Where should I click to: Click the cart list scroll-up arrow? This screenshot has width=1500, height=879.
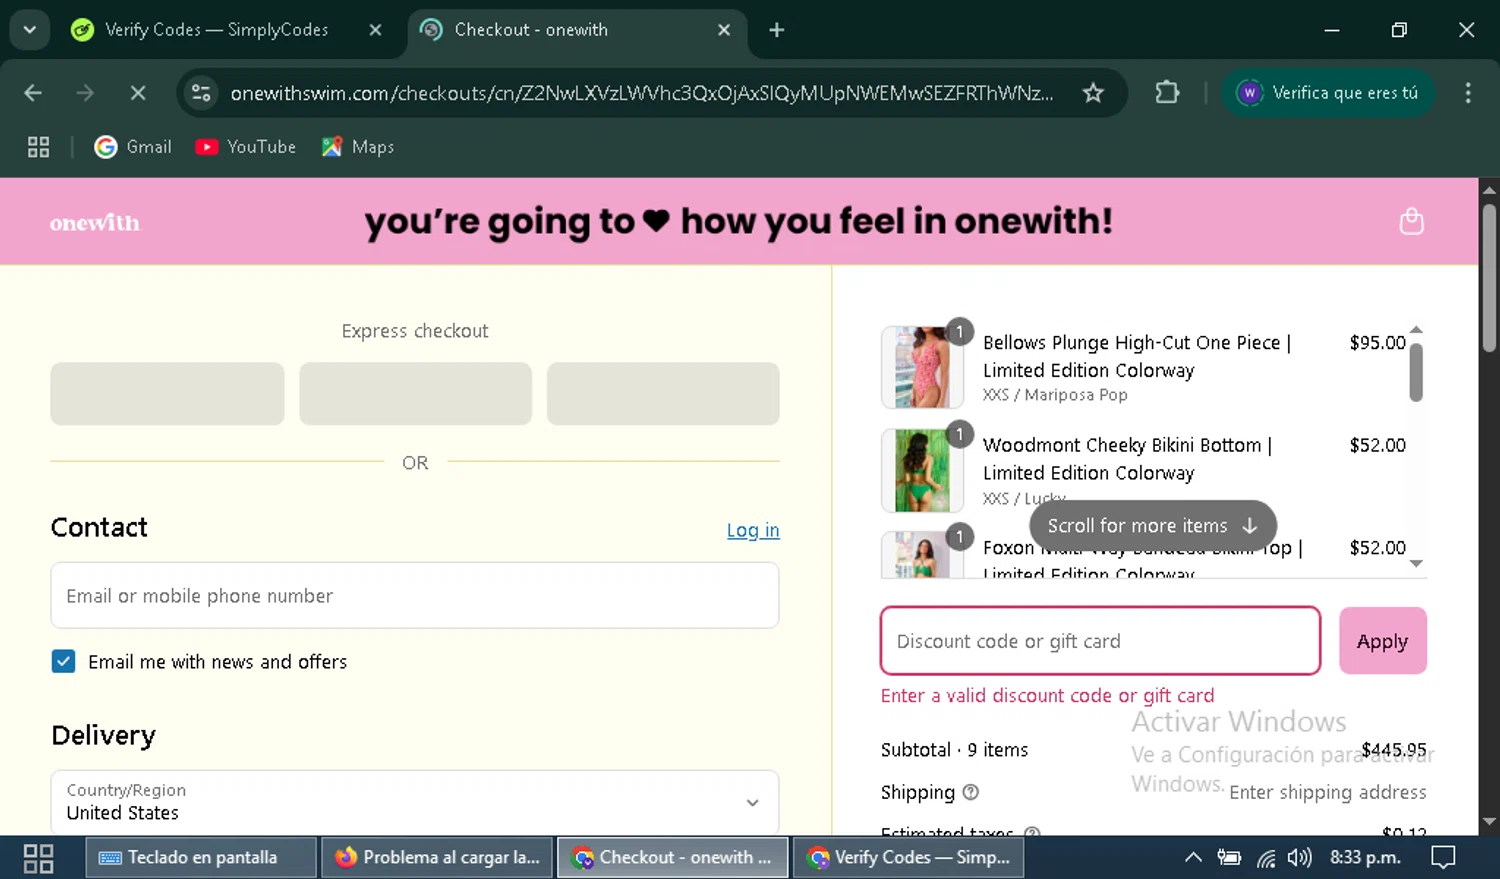click(1416, 330)
